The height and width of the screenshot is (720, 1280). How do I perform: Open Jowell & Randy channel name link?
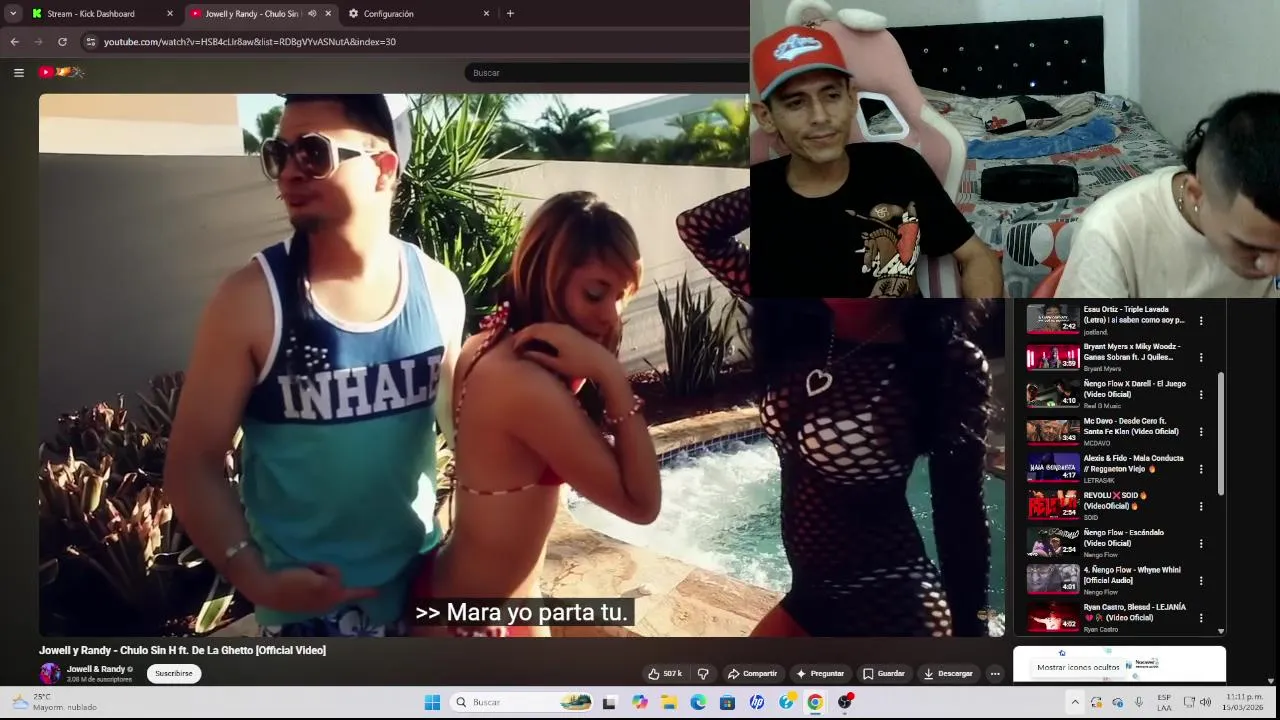click(x=96, y=669)
